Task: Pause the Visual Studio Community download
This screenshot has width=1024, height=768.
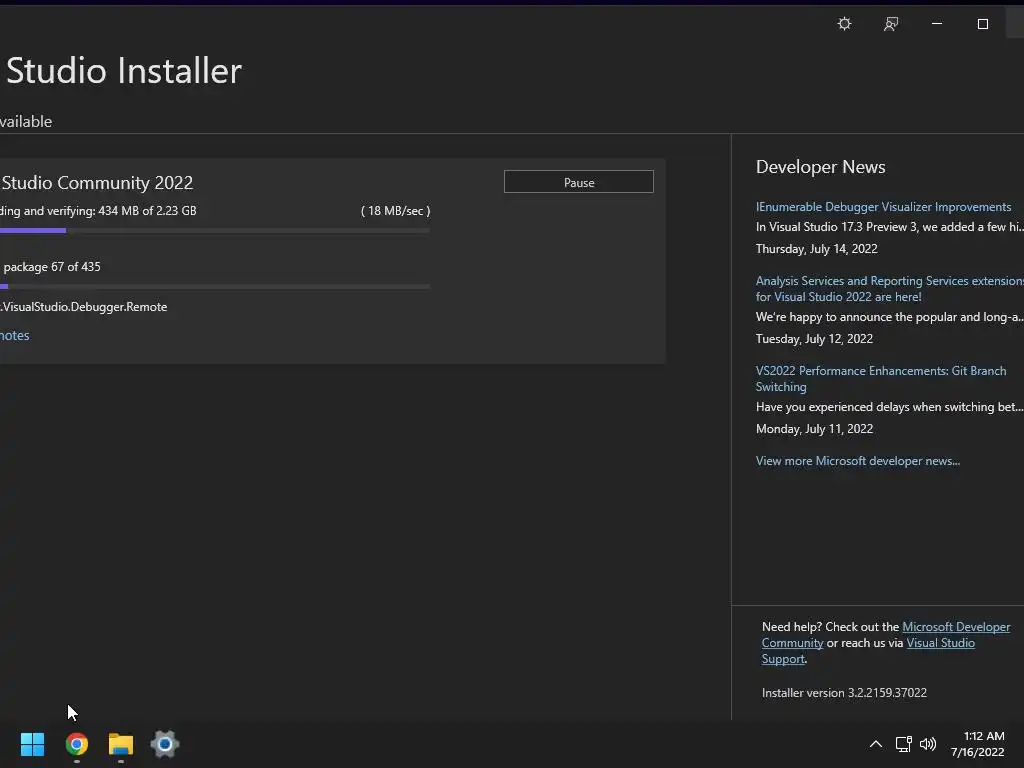Action: pos(578,182)
